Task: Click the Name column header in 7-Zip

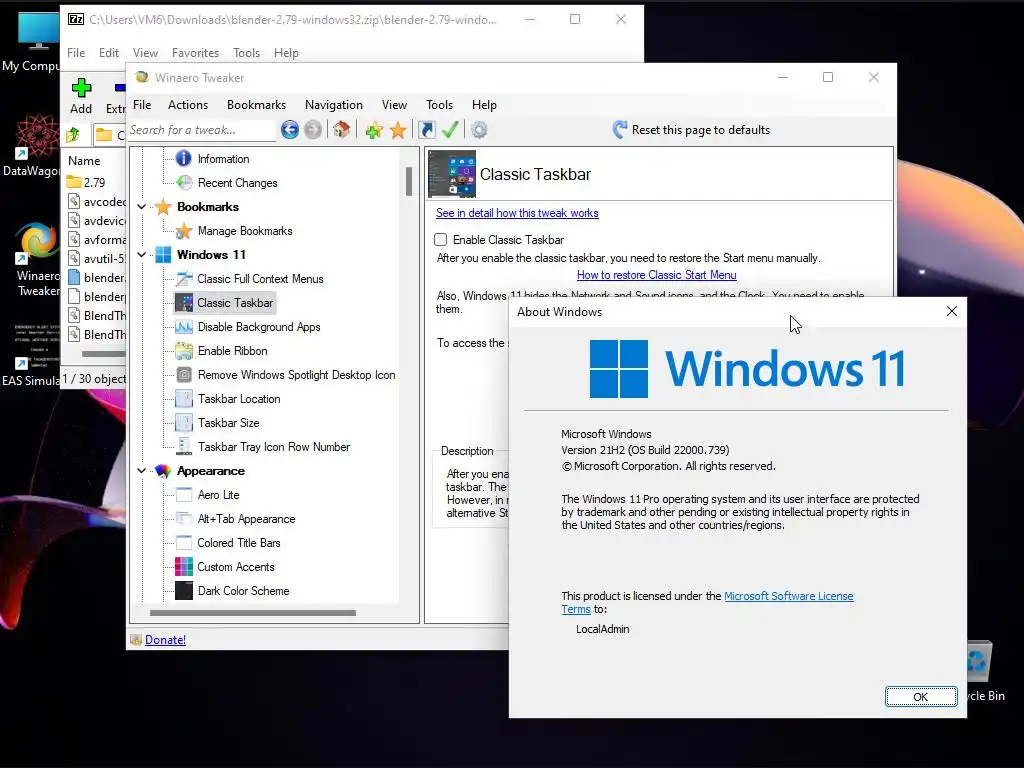Action: [x=84, y=161]
